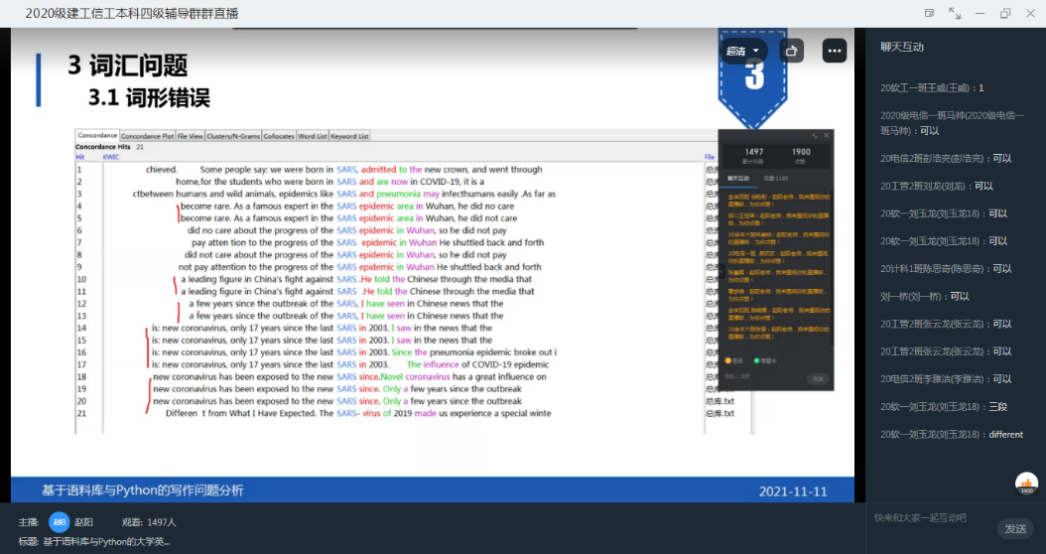Click the pop-out mini window icon
The image size is (1046, 554).
[x=929, y=13]
